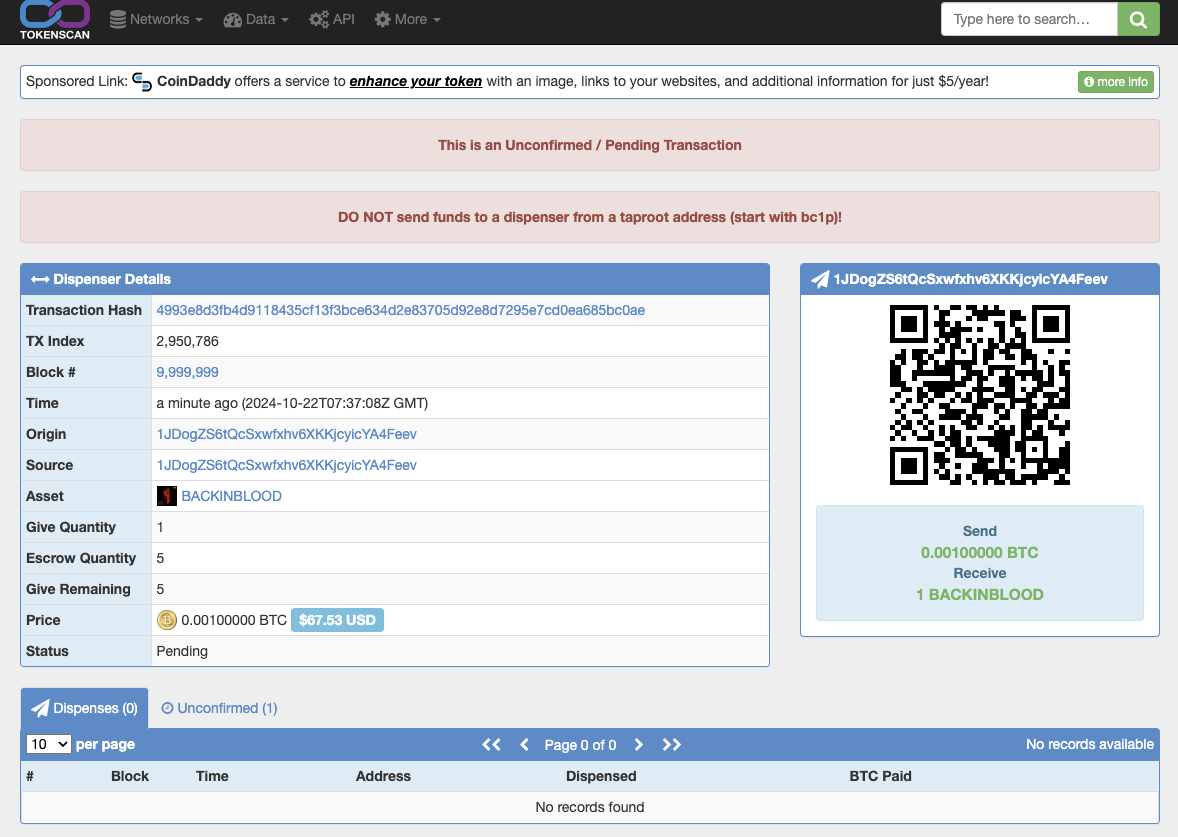The height and width of the screenshot is (837, 1178).
Task: Go to the next page
Action: tap(639, 745)
